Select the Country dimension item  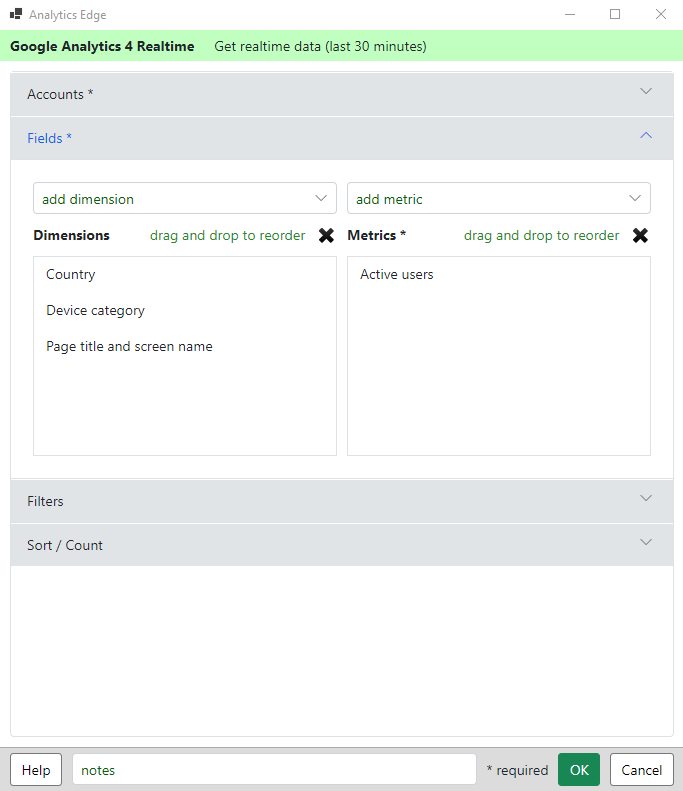coord(71,275)
